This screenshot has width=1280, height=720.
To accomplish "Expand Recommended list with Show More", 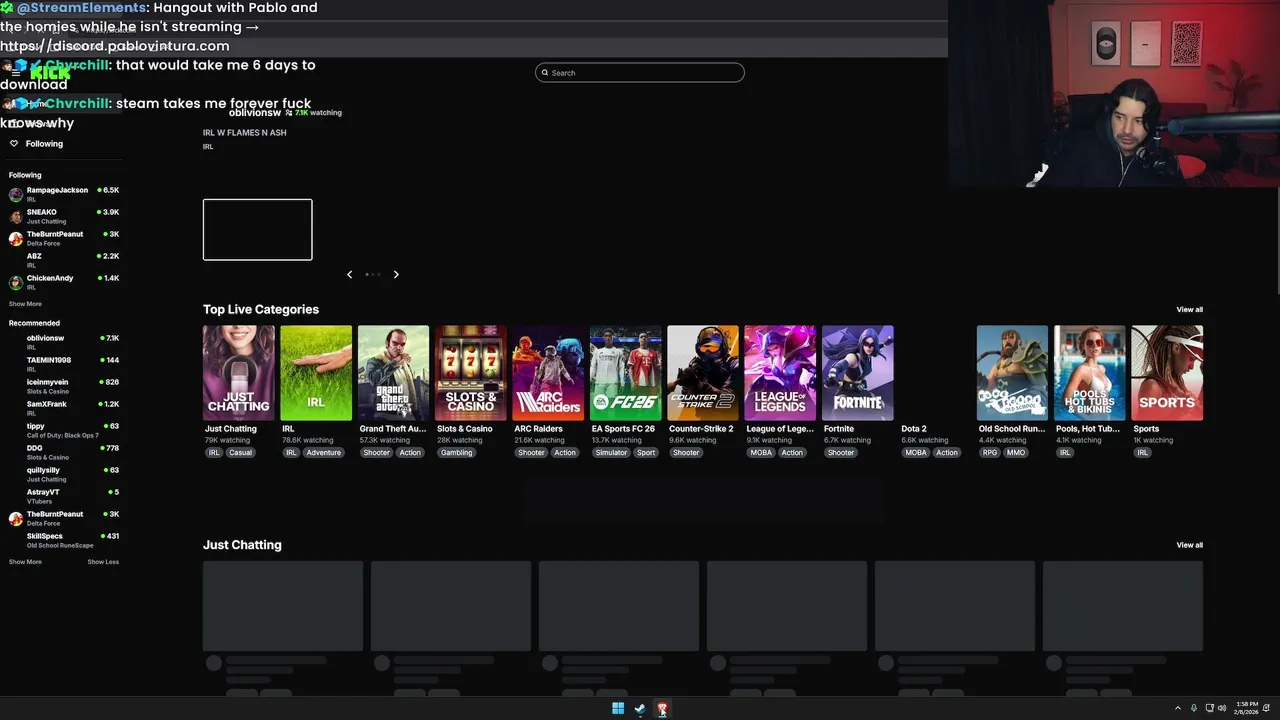I will tap(25, 562).
